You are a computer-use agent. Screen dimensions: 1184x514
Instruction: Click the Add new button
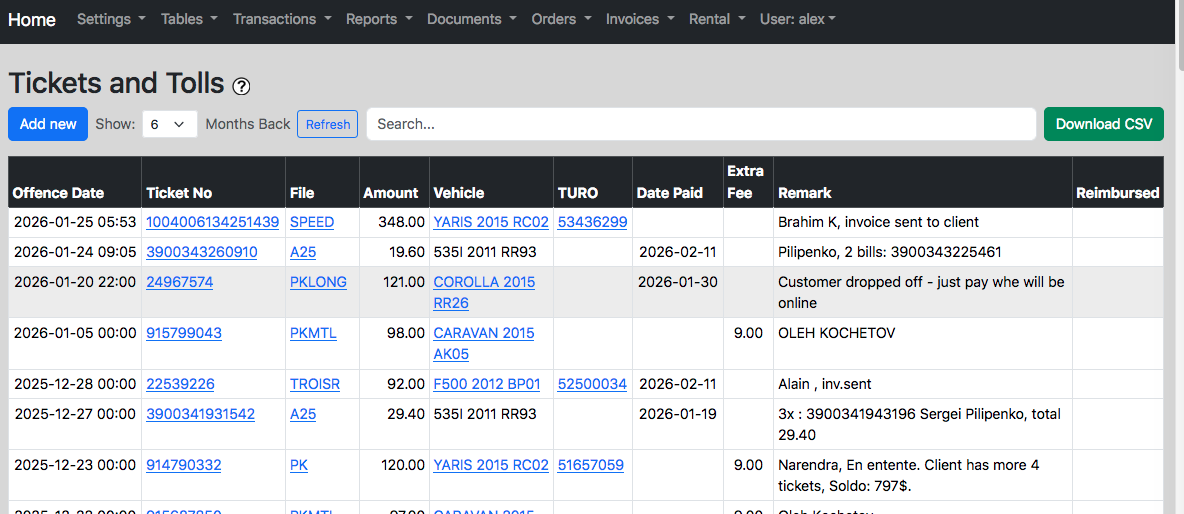(x=48, y=124)
